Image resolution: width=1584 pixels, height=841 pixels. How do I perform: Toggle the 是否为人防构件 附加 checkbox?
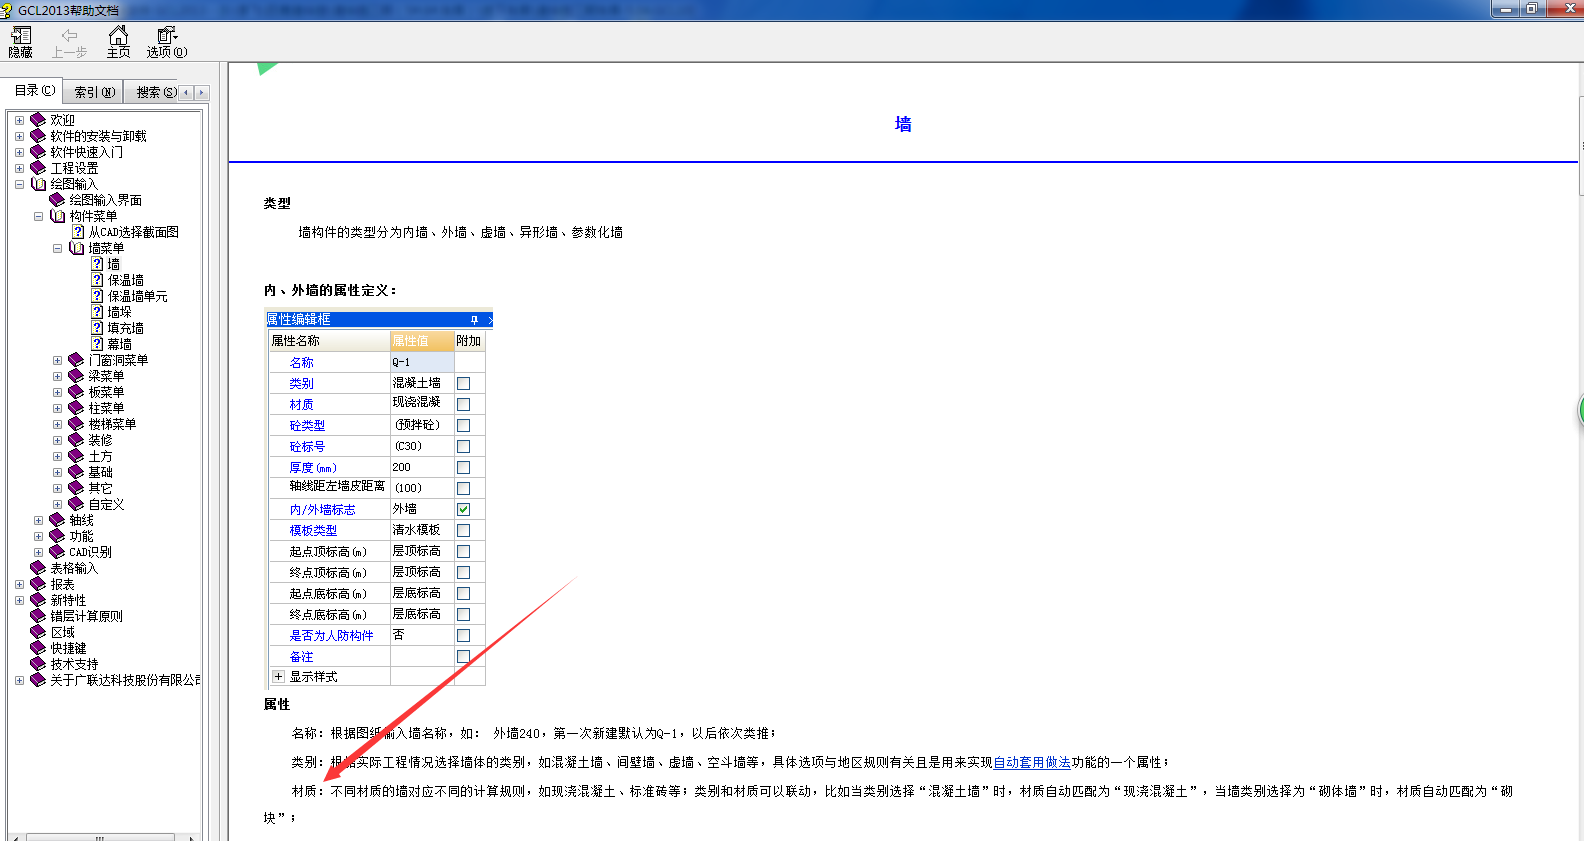click(463, 635)
